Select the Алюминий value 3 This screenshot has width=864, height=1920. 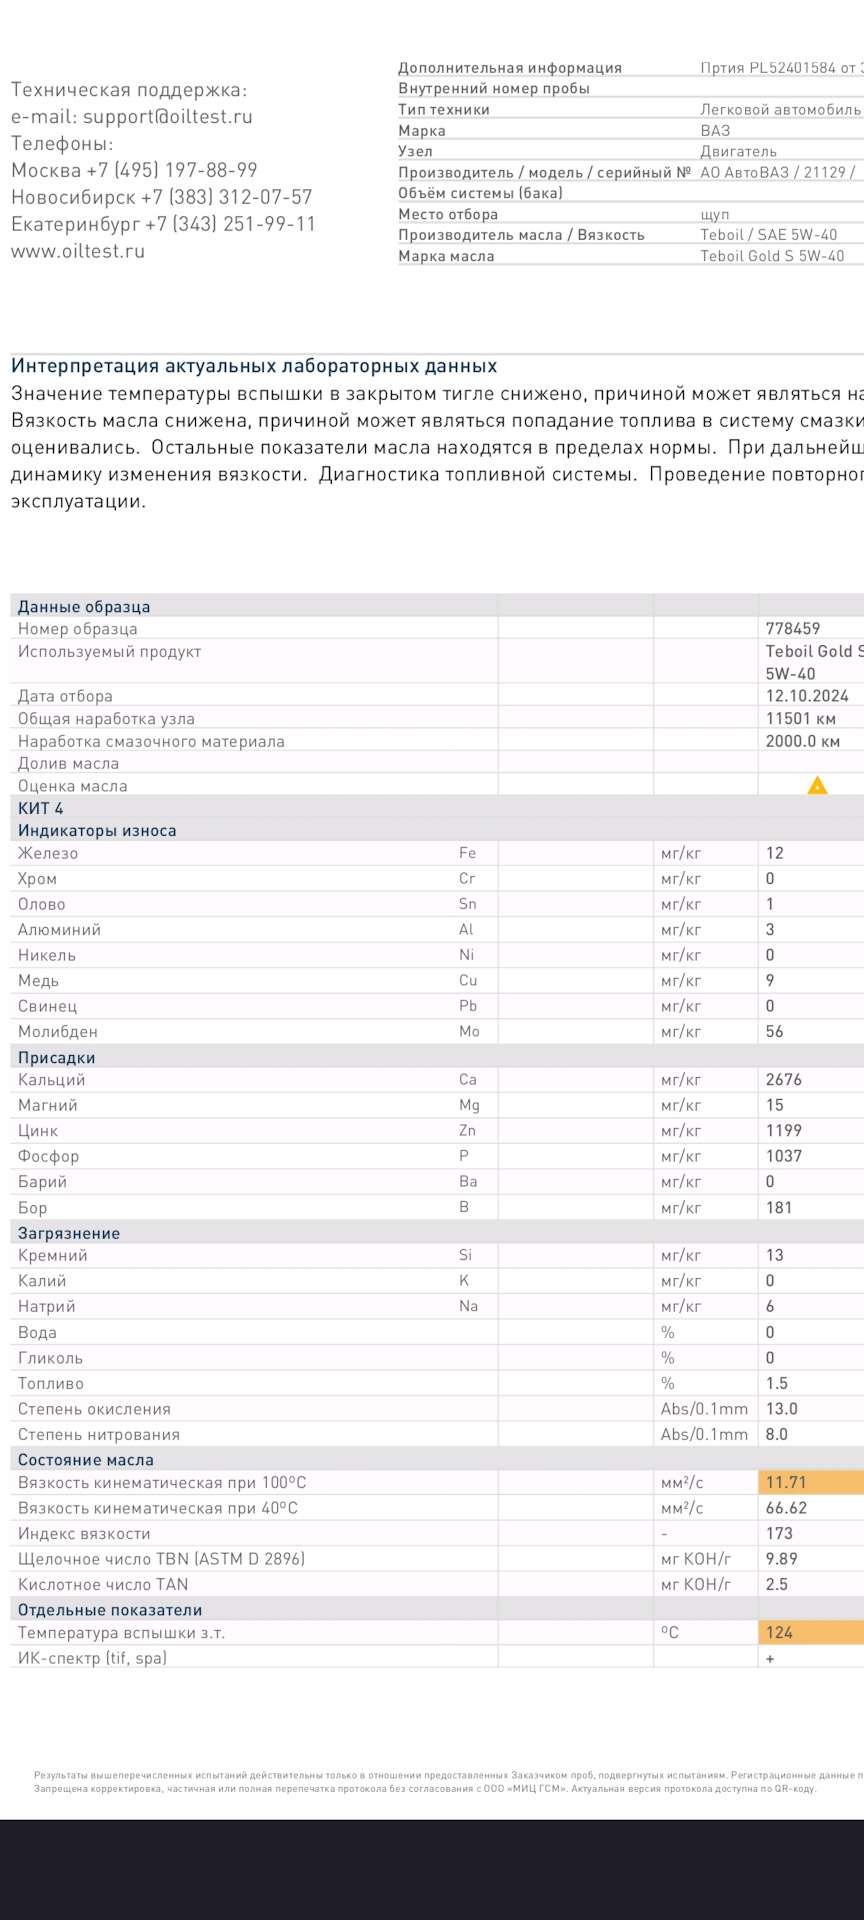[x=770, y=930]
